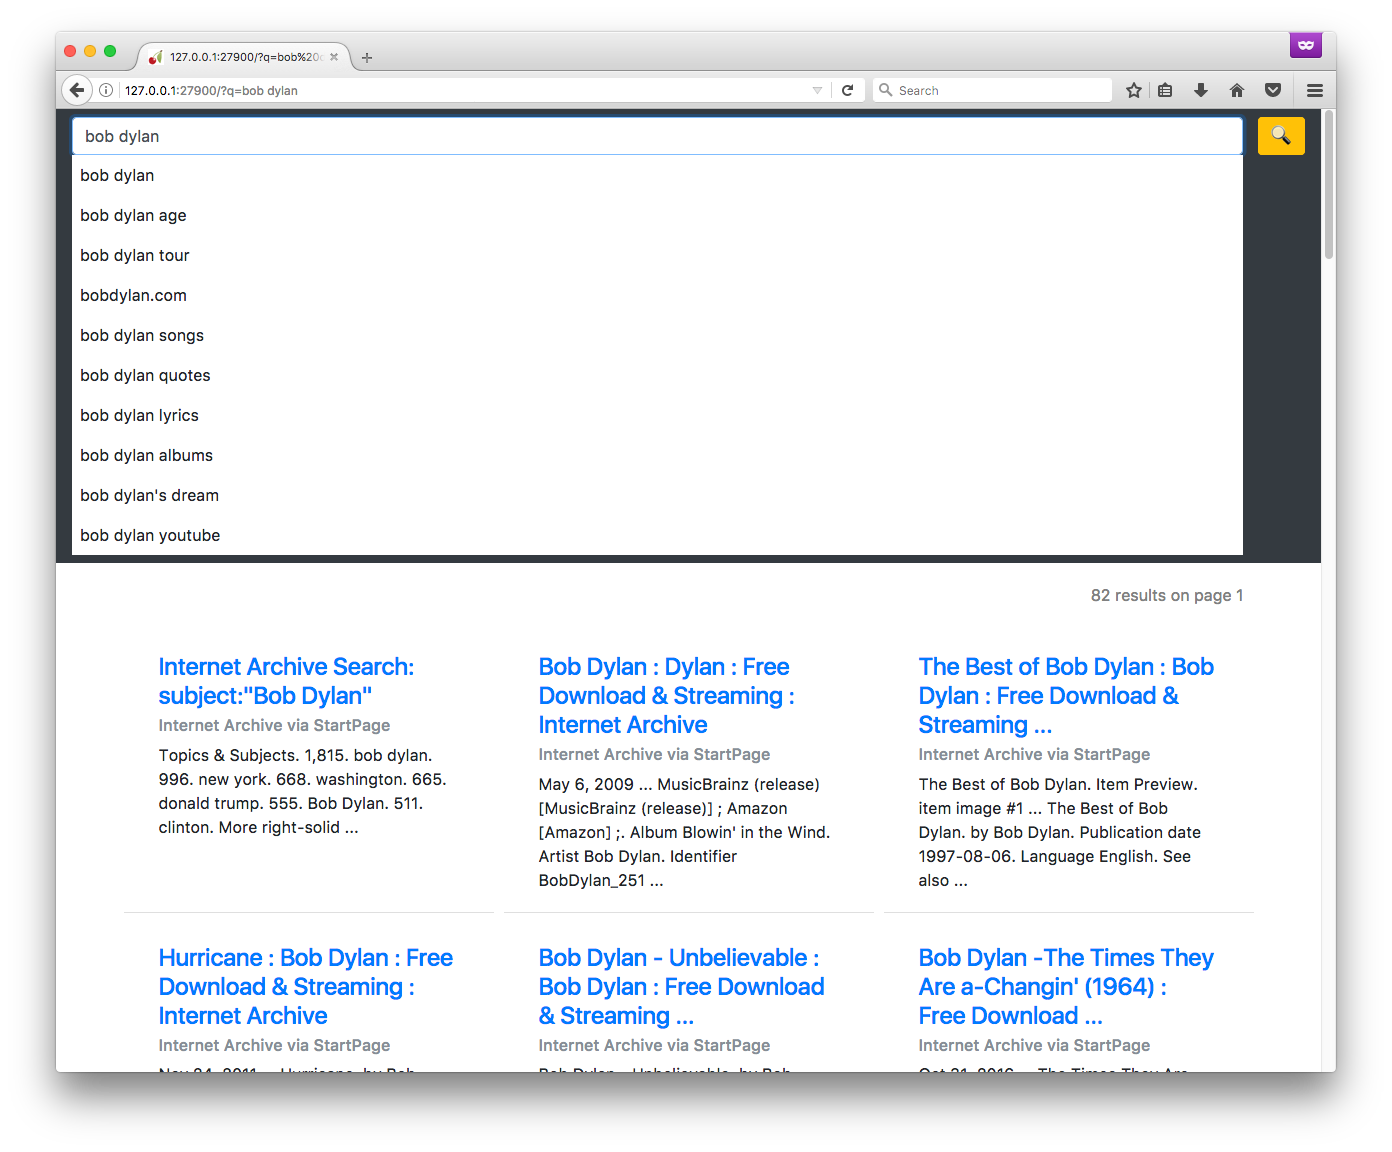Choose suggestion "bobdylan.com"

(657, 295)
